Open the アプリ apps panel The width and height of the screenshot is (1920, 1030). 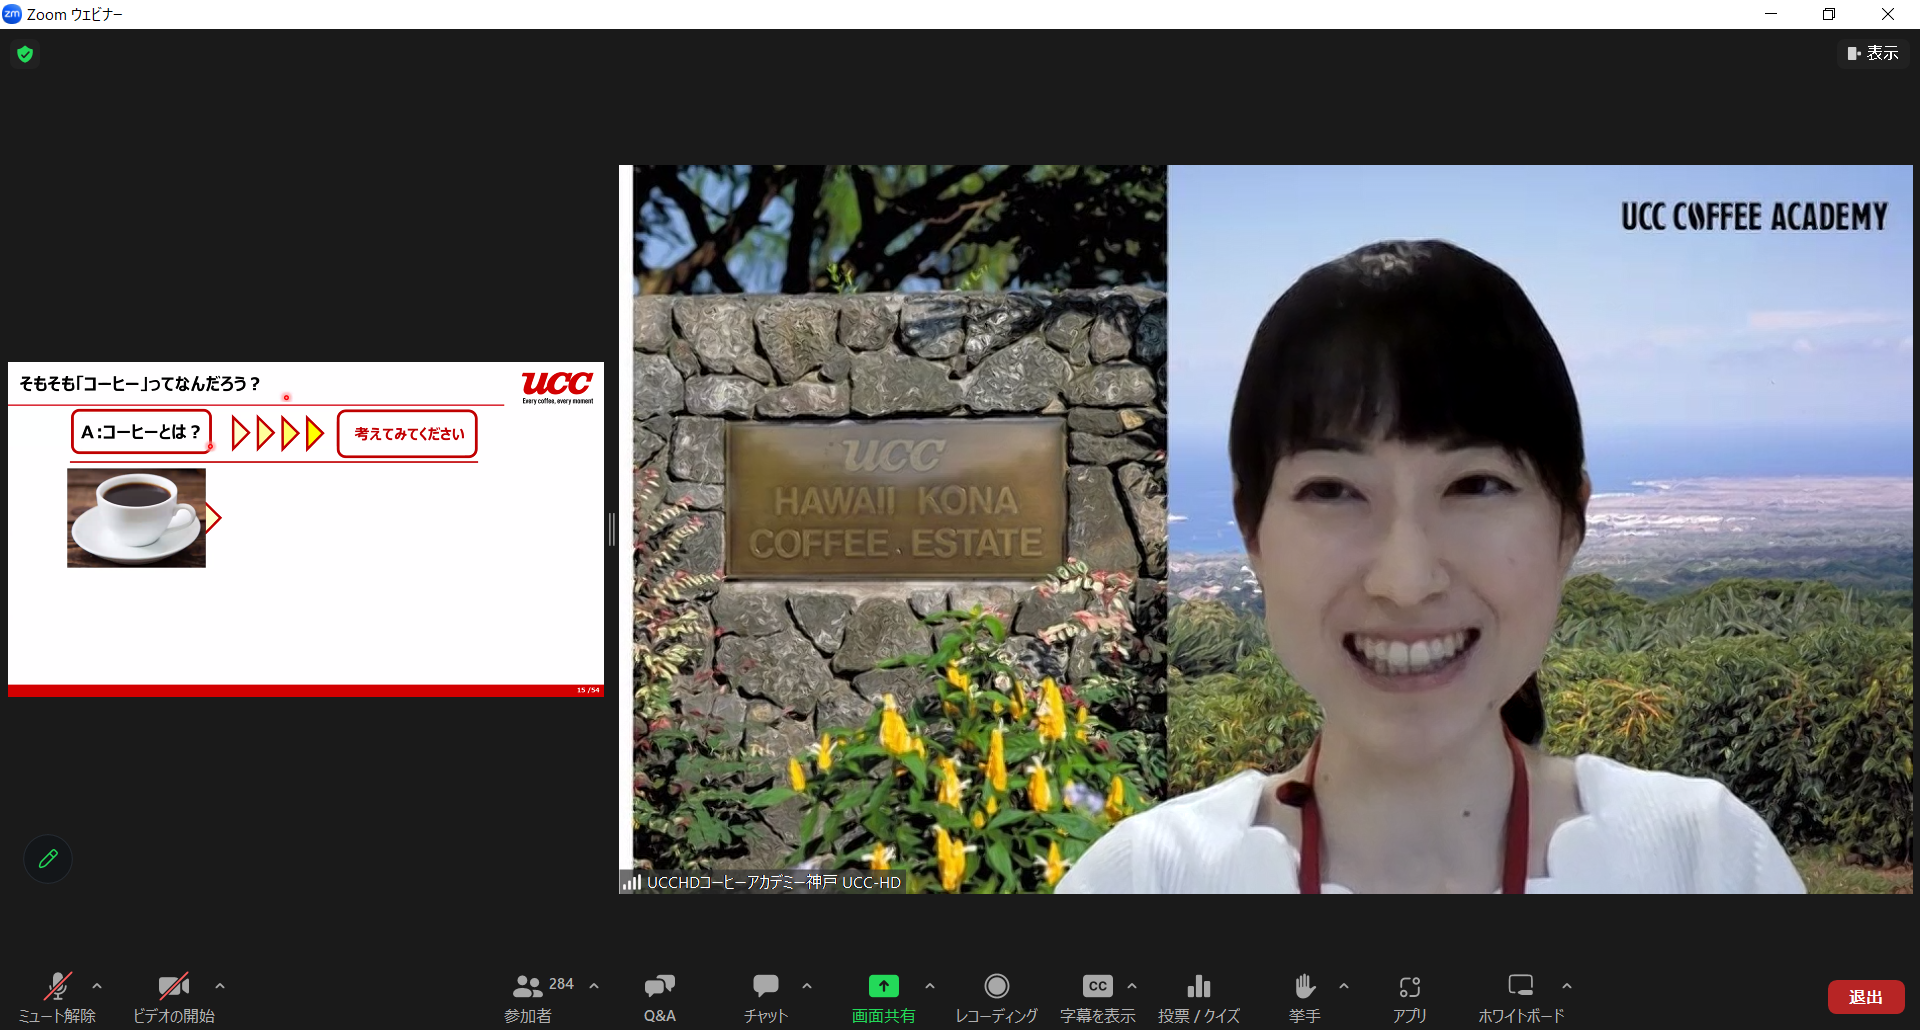(1410, 998)
